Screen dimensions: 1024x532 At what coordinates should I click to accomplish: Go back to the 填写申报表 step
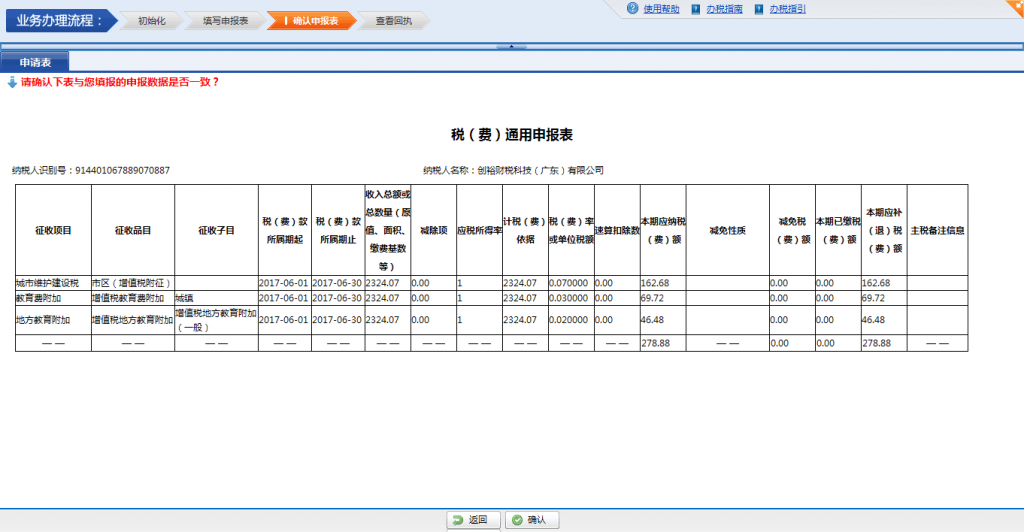(225, 20)
